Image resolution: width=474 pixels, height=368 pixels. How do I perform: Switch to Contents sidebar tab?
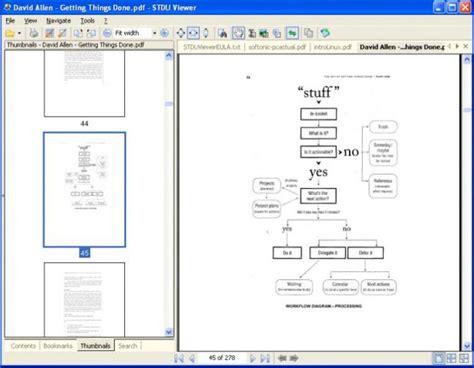tap(23, 346)
